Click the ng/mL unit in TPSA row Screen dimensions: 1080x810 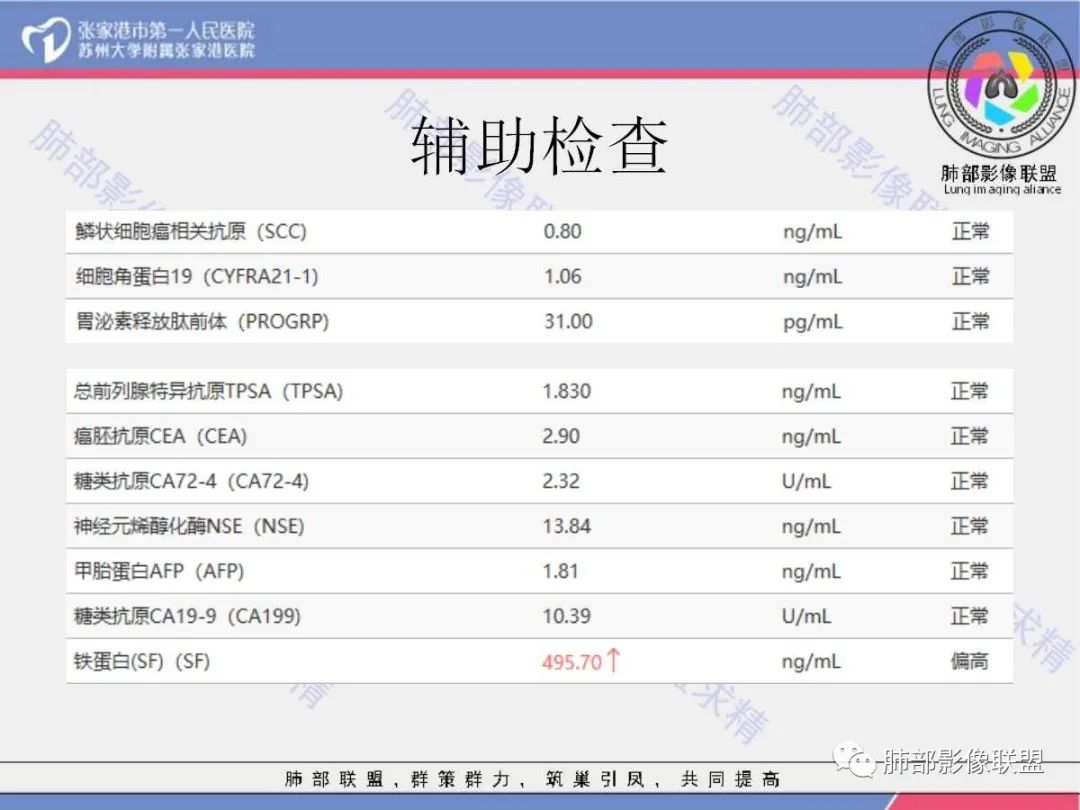pos(811,392)
